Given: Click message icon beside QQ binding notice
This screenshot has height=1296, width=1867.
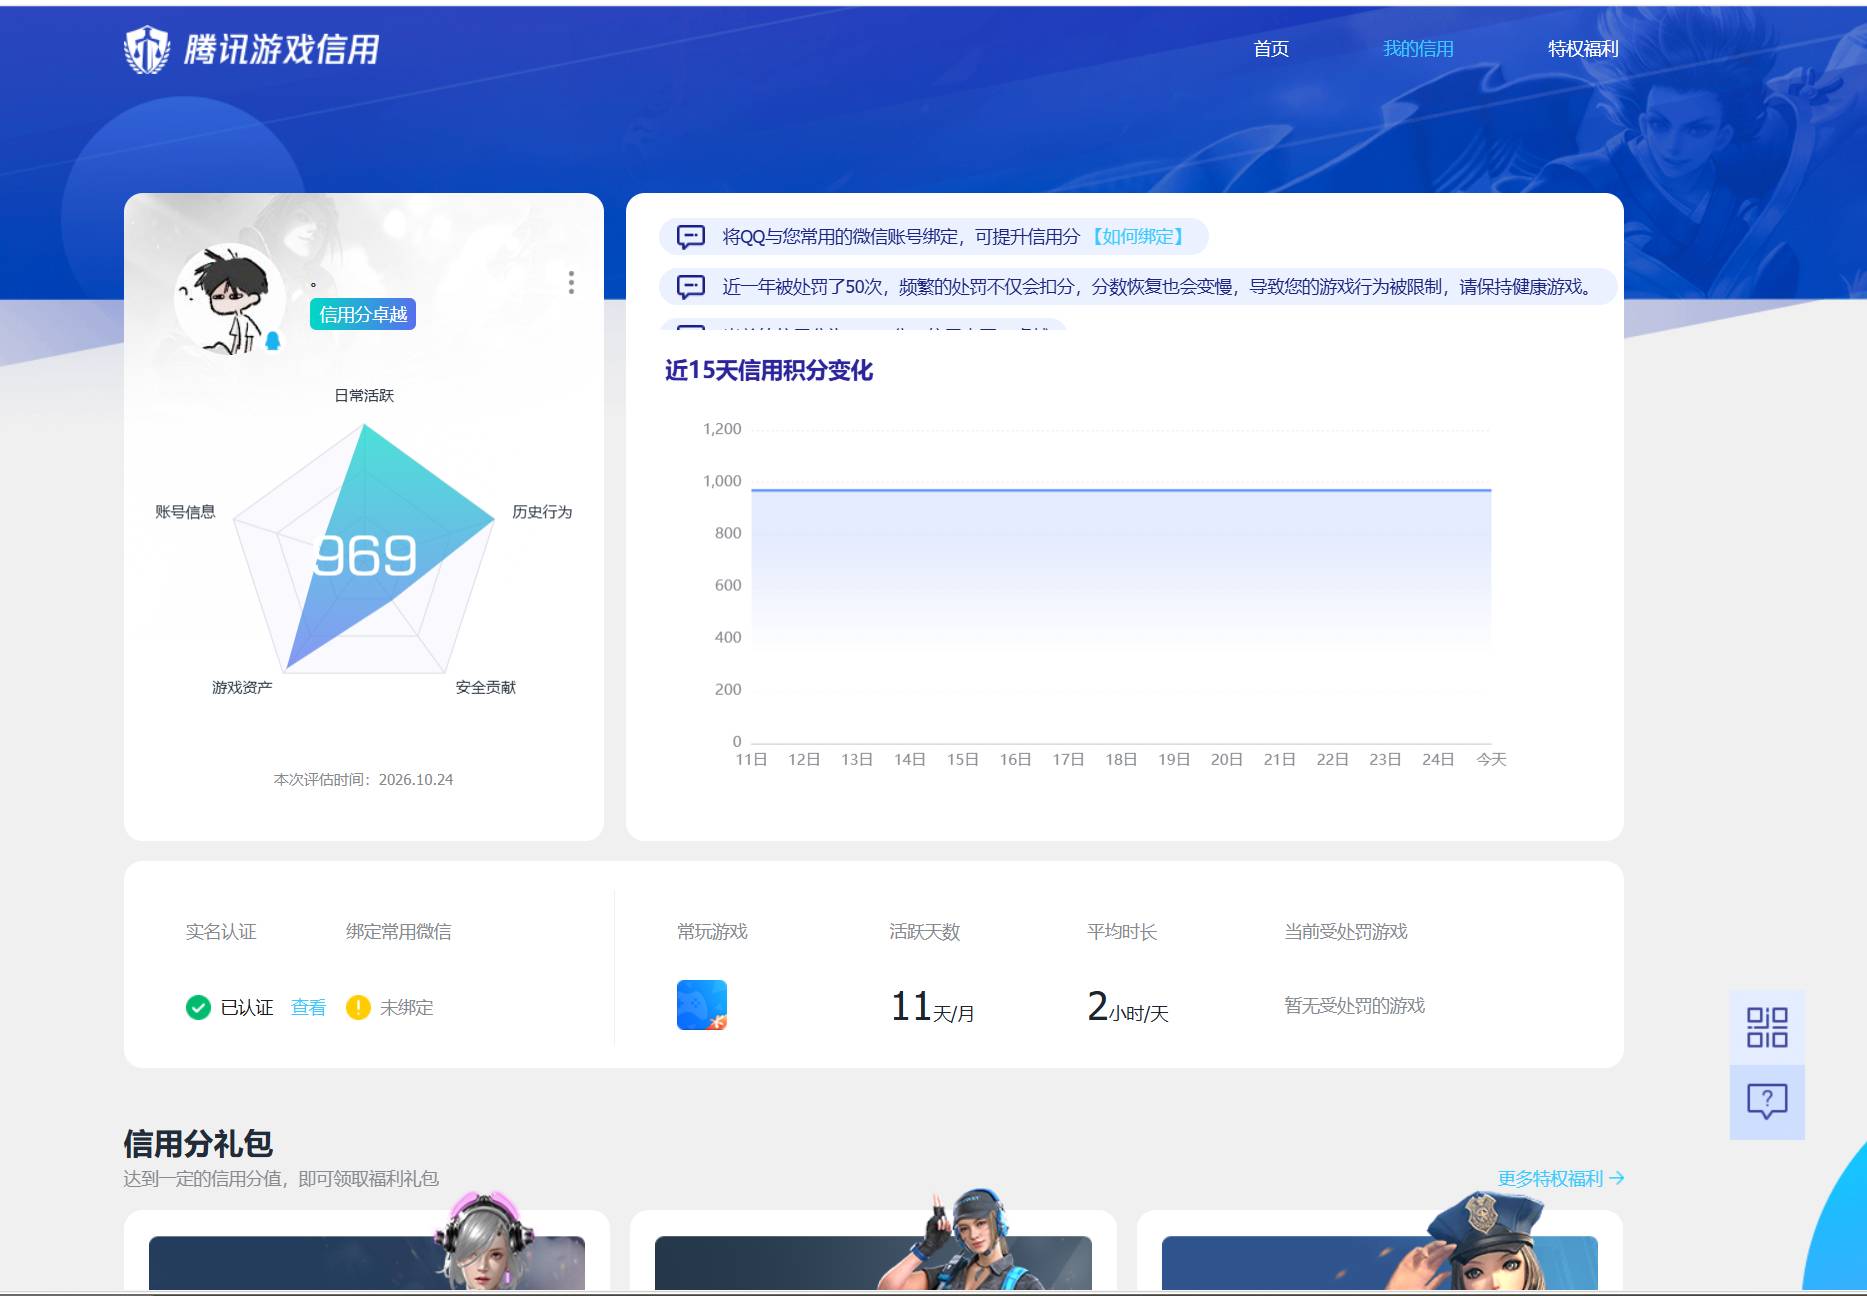Looking at the screenshot, I should 691,237.
